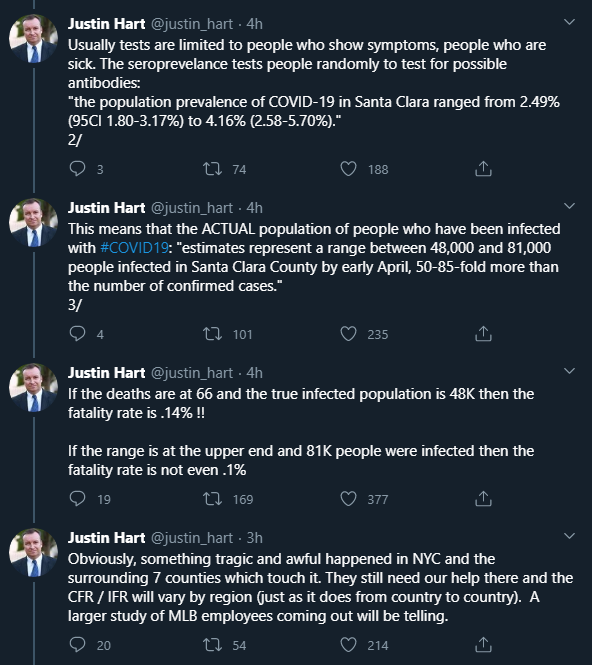Retweet the tweet with 74 retweets

pyautogui.click(x=212, y=169)
